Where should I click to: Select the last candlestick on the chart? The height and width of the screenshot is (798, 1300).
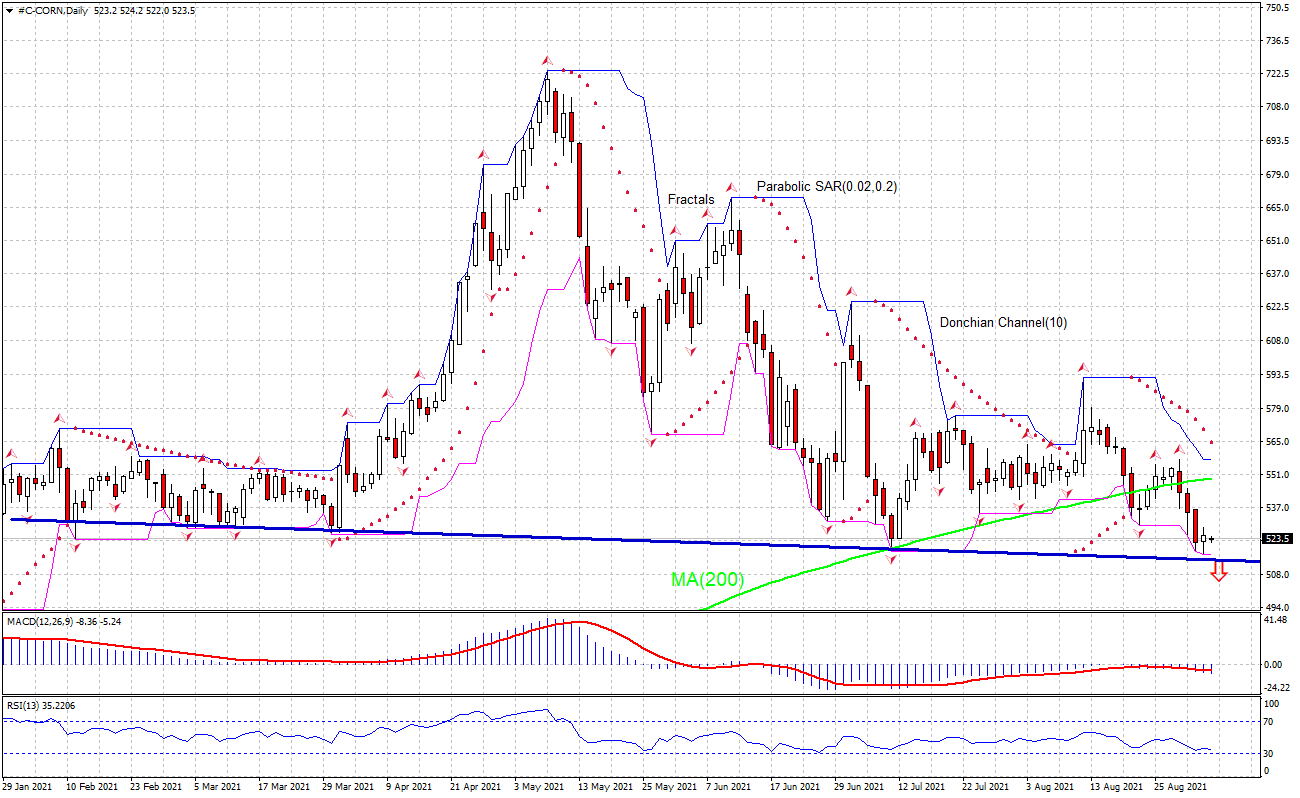(x=1212, y=539)
